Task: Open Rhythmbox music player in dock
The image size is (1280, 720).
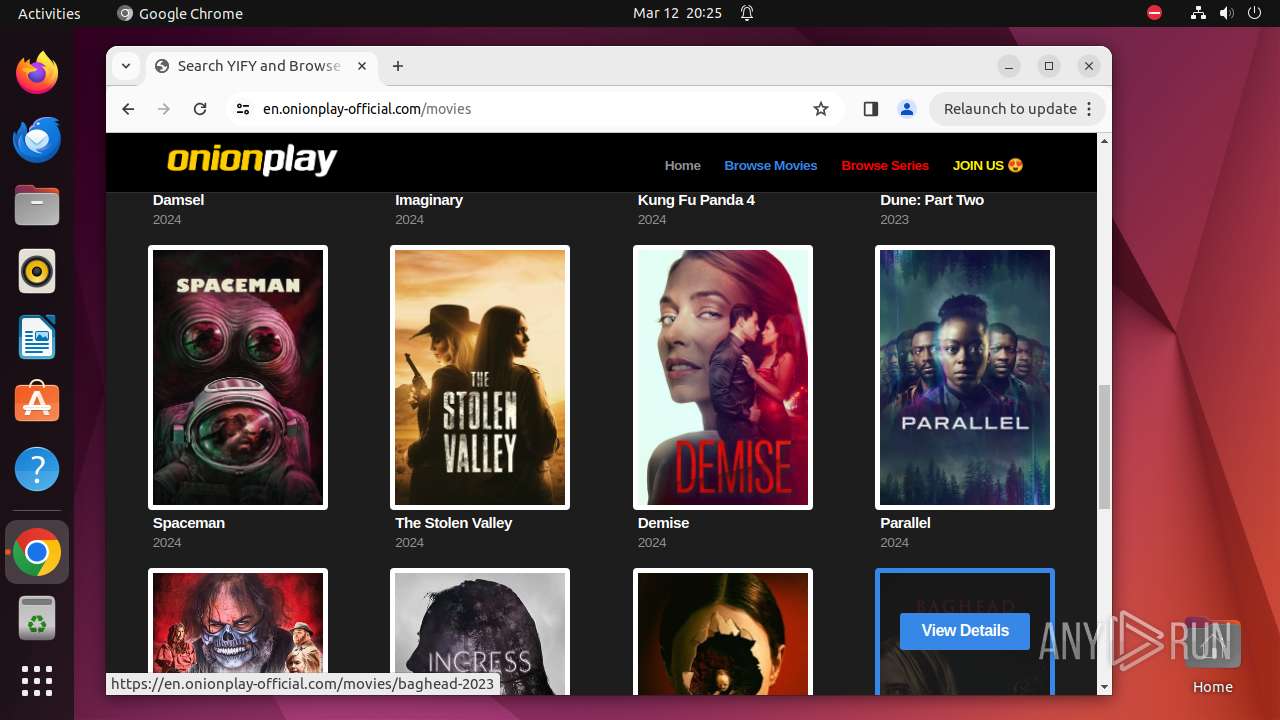Action: (37, 271)
